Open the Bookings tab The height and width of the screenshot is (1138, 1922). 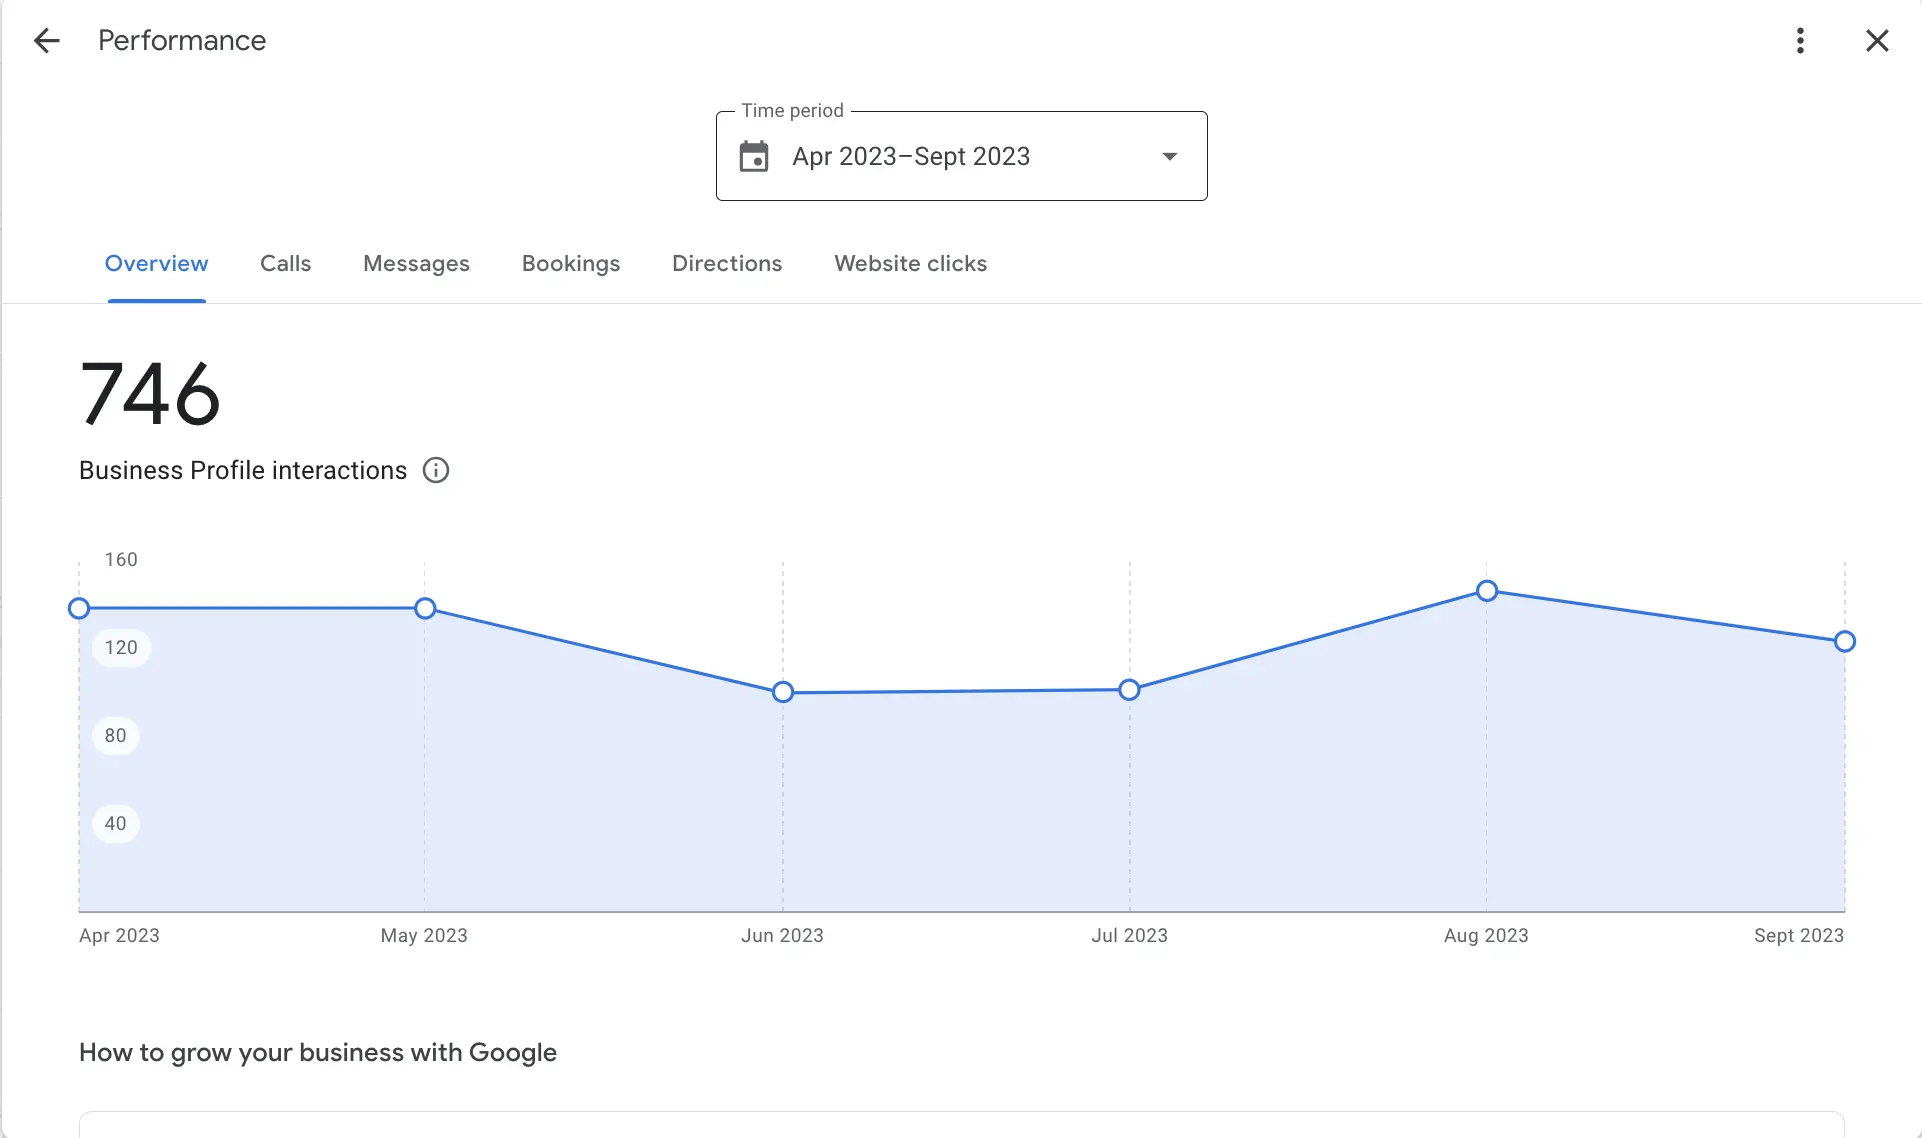[x=571, y=264]
